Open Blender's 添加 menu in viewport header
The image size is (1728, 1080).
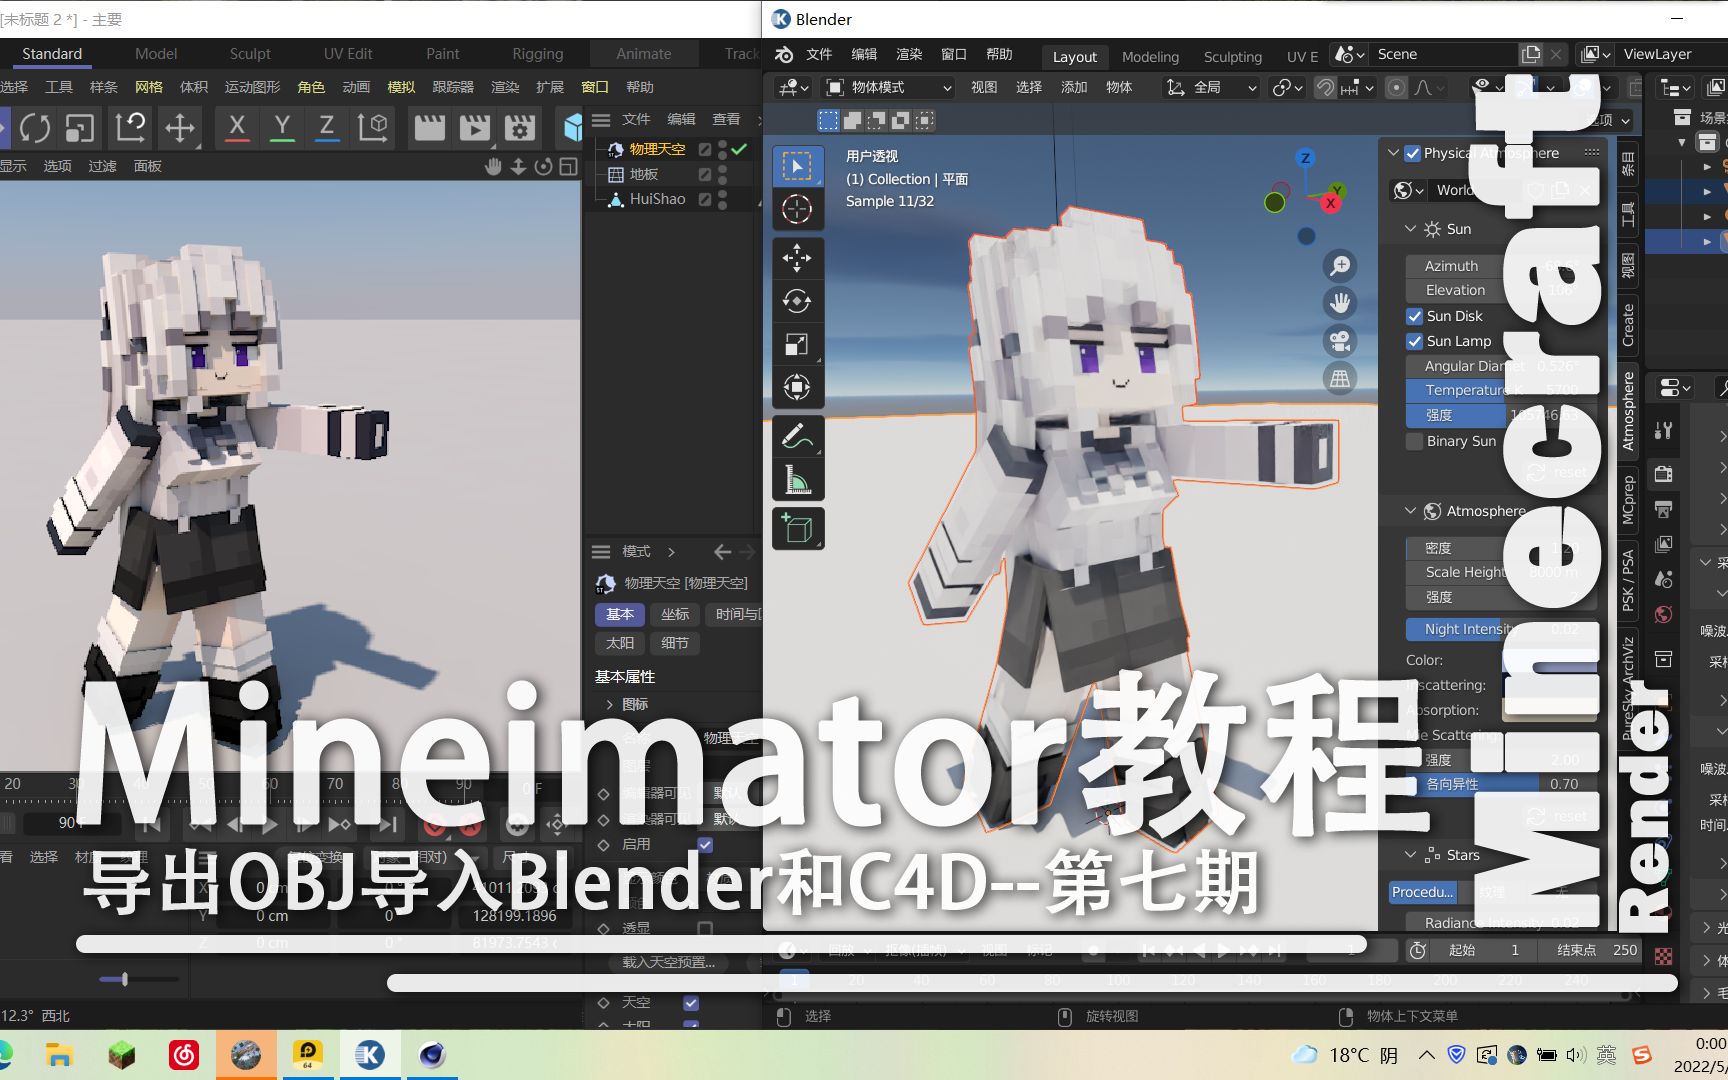(1074, 87)
